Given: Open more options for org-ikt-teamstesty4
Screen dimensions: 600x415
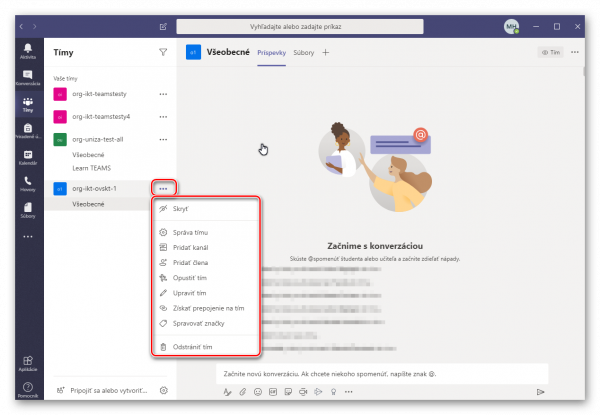Looking at the screenshot, I should 163,117.
